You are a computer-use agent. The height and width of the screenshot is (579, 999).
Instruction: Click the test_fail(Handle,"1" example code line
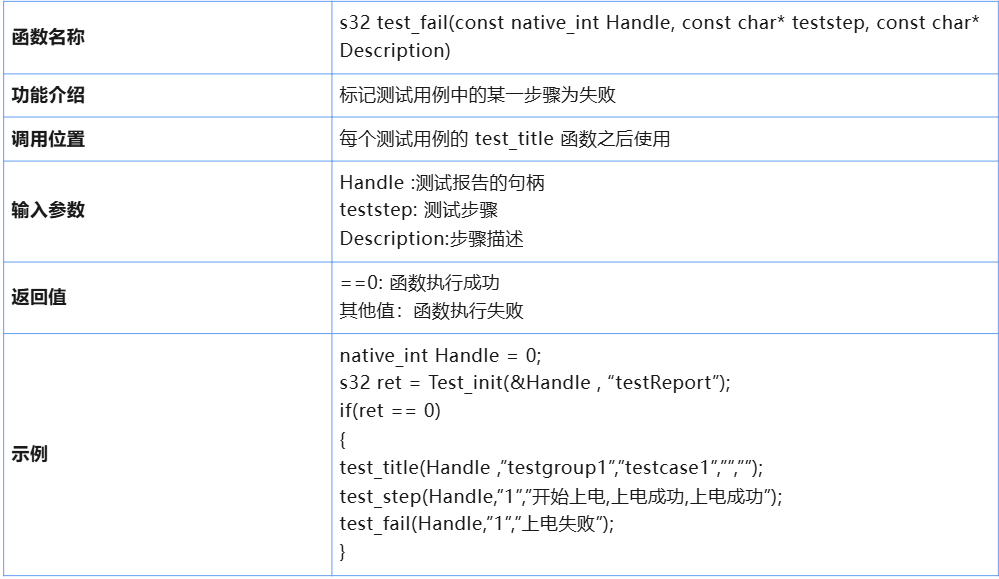[x=477, y=524]
